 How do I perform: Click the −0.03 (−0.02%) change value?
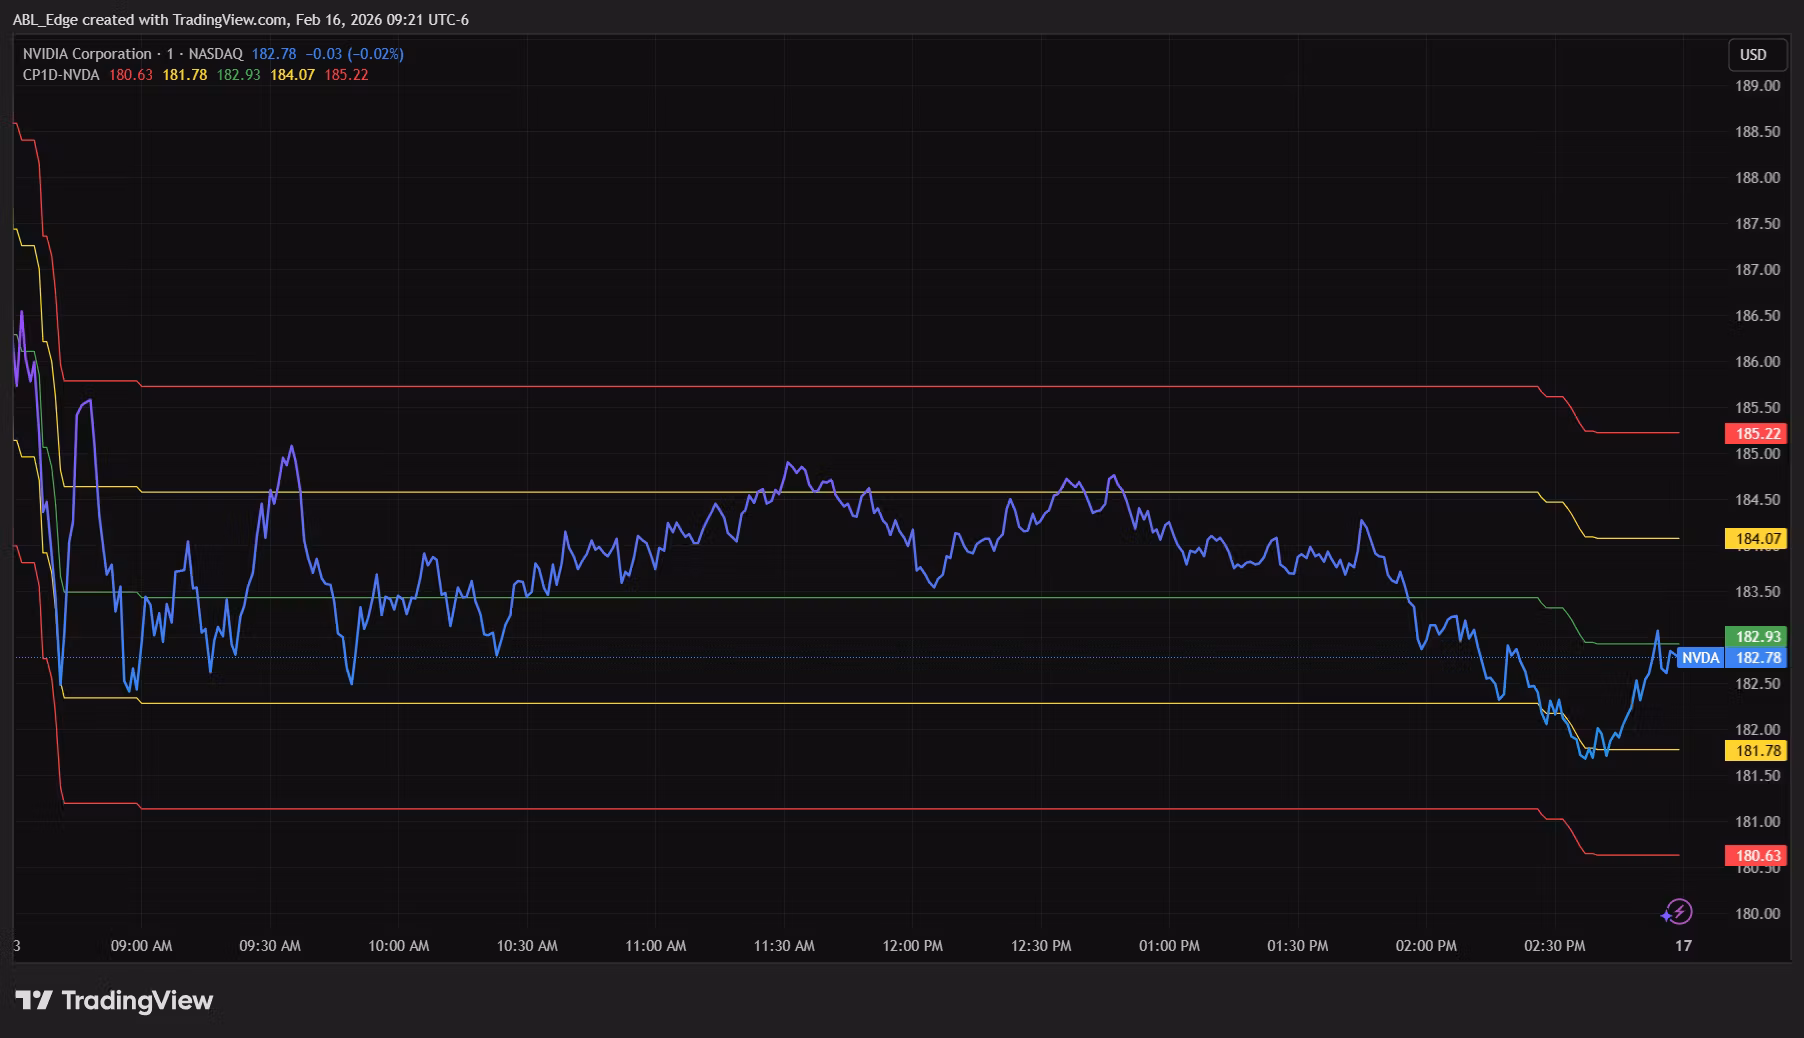pos(354,54)
